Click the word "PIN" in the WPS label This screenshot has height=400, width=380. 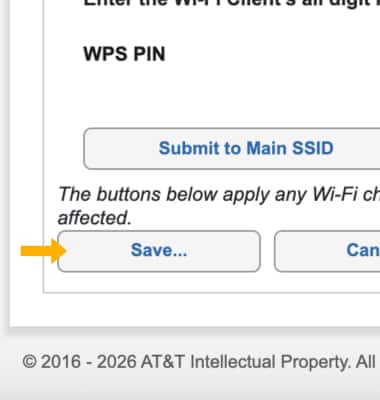pos(149,54)
